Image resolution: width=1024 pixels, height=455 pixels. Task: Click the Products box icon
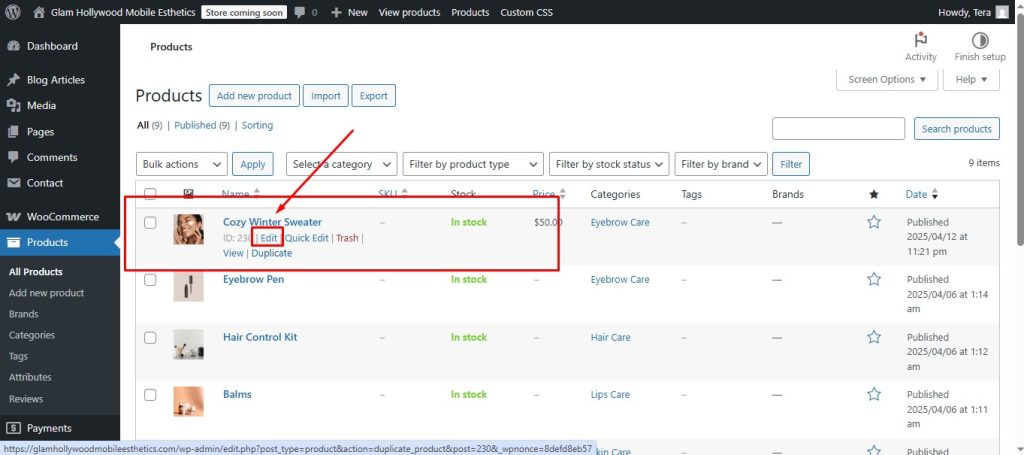(13, 242)
